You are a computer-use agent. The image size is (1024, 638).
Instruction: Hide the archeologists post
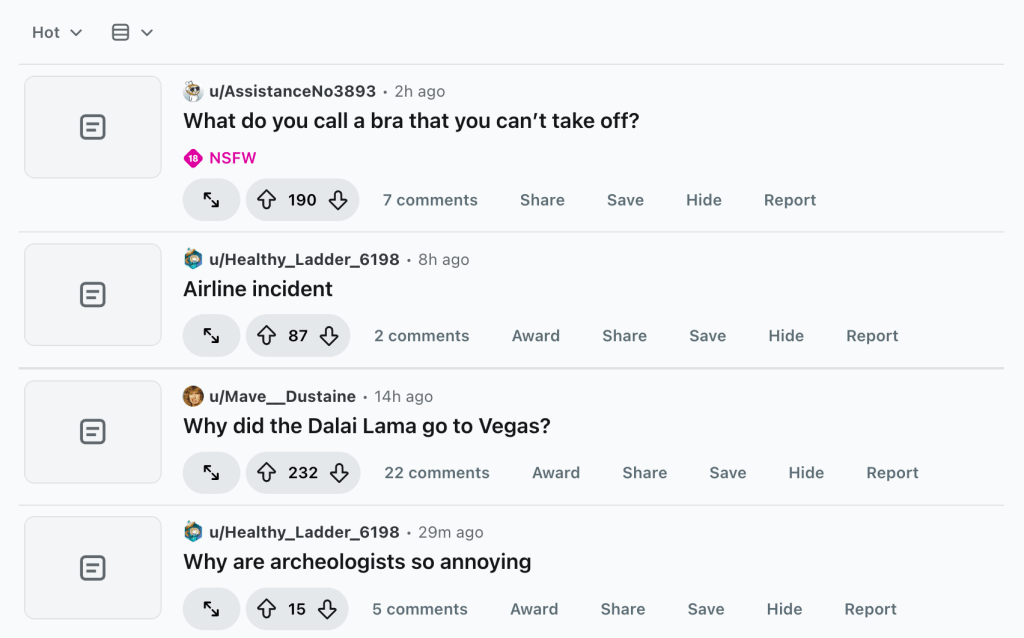[784, 609]
